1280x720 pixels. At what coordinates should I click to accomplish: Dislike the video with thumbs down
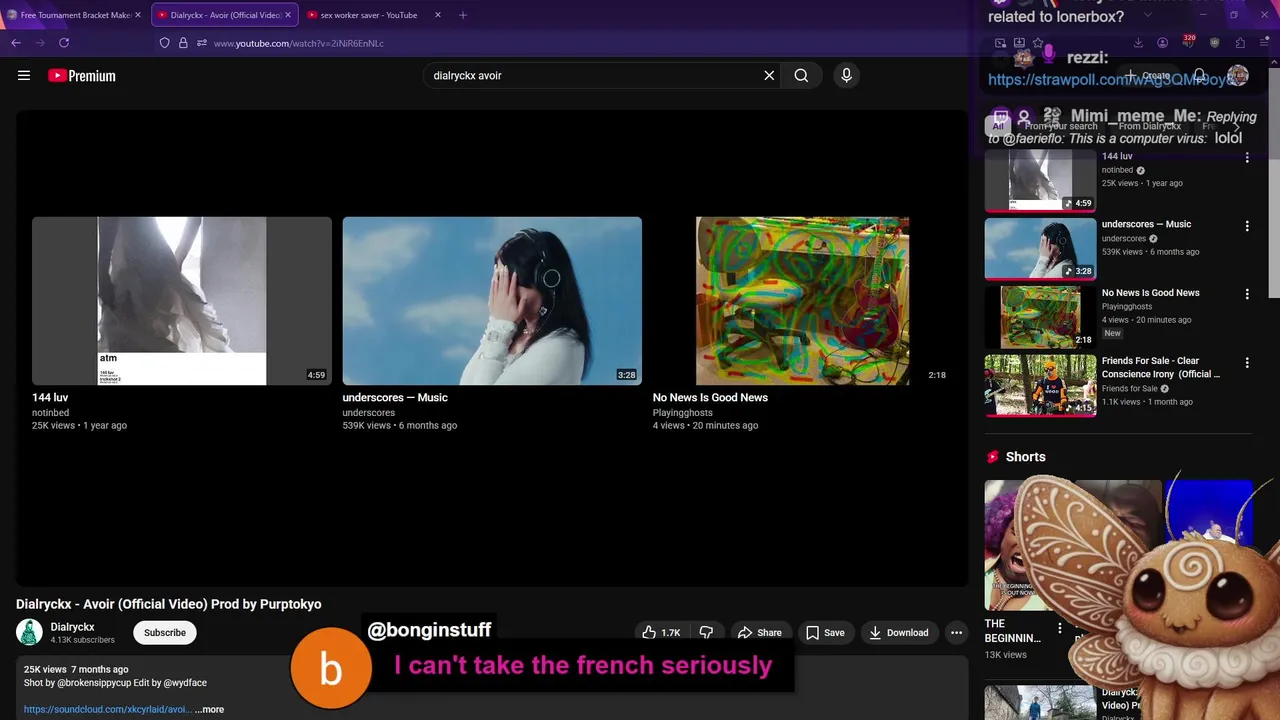coord(706,632)
